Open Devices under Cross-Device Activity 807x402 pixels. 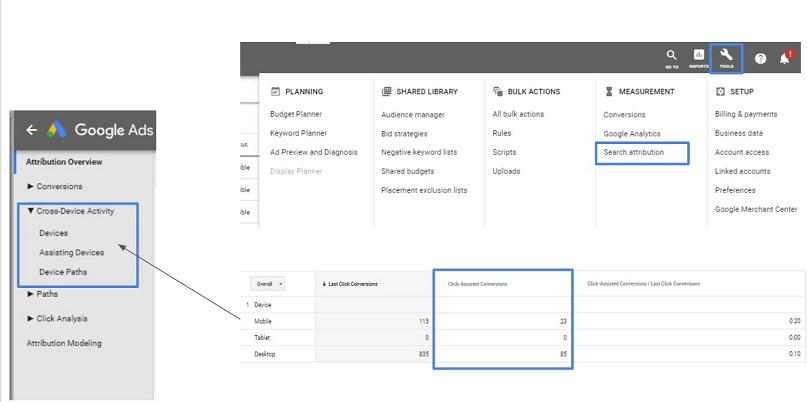(54, 233)
